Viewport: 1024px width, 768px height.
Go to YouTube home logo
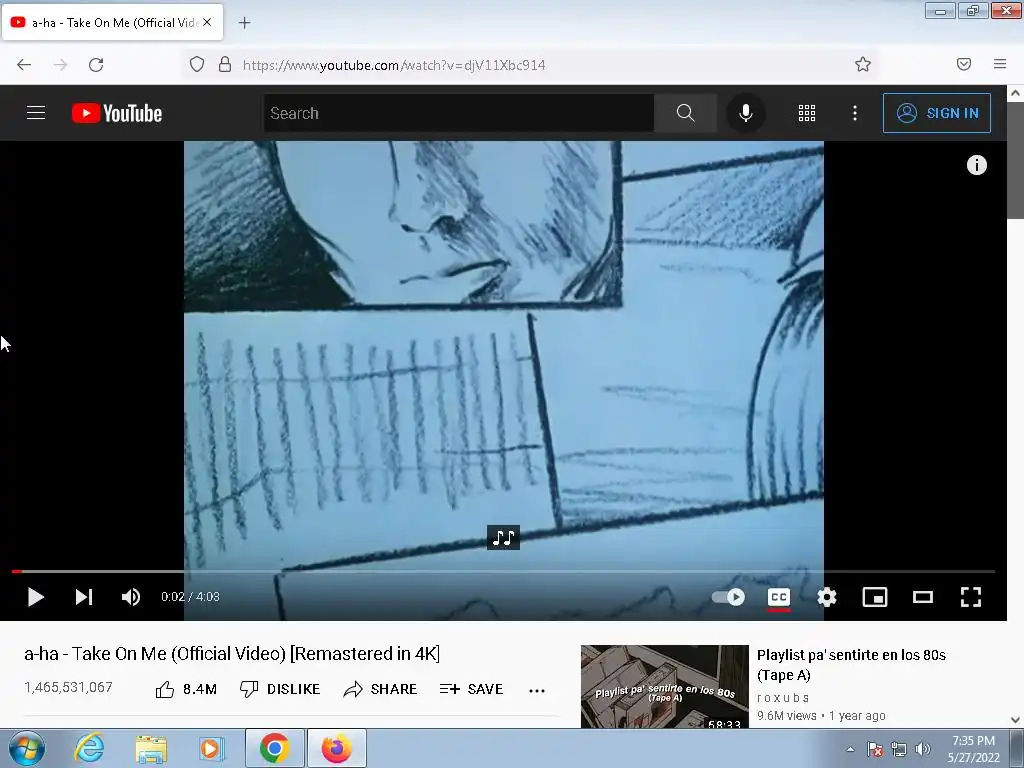(117, 113)
